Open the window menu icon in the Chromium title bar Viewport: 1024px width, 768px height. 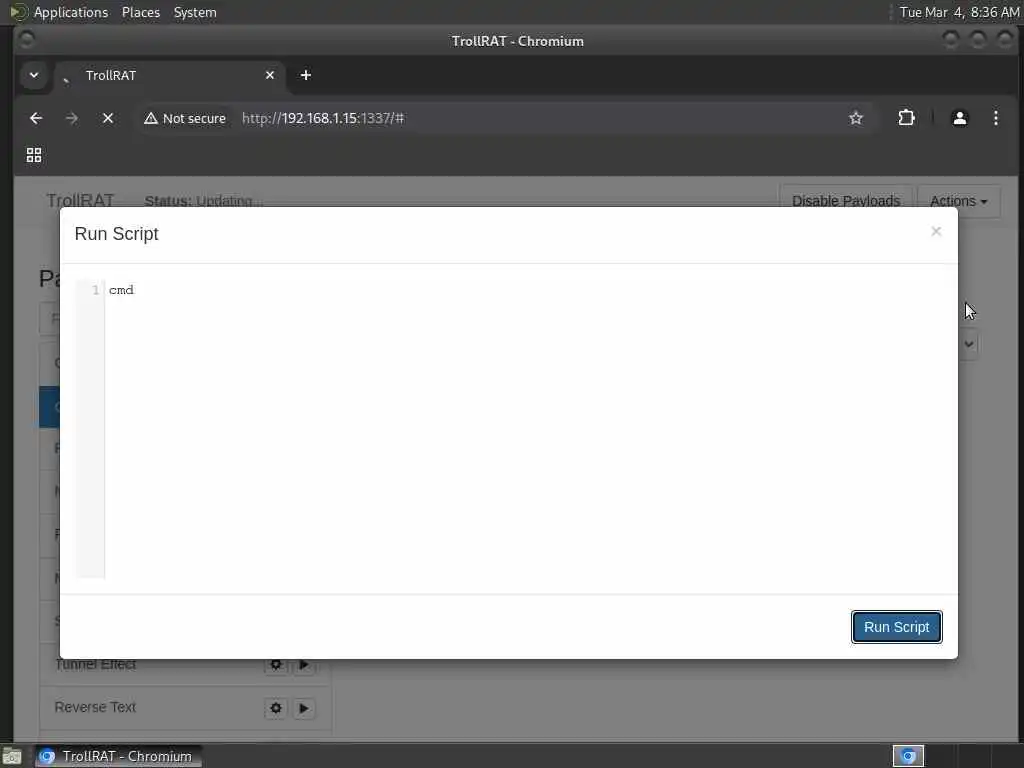[26, 40]
